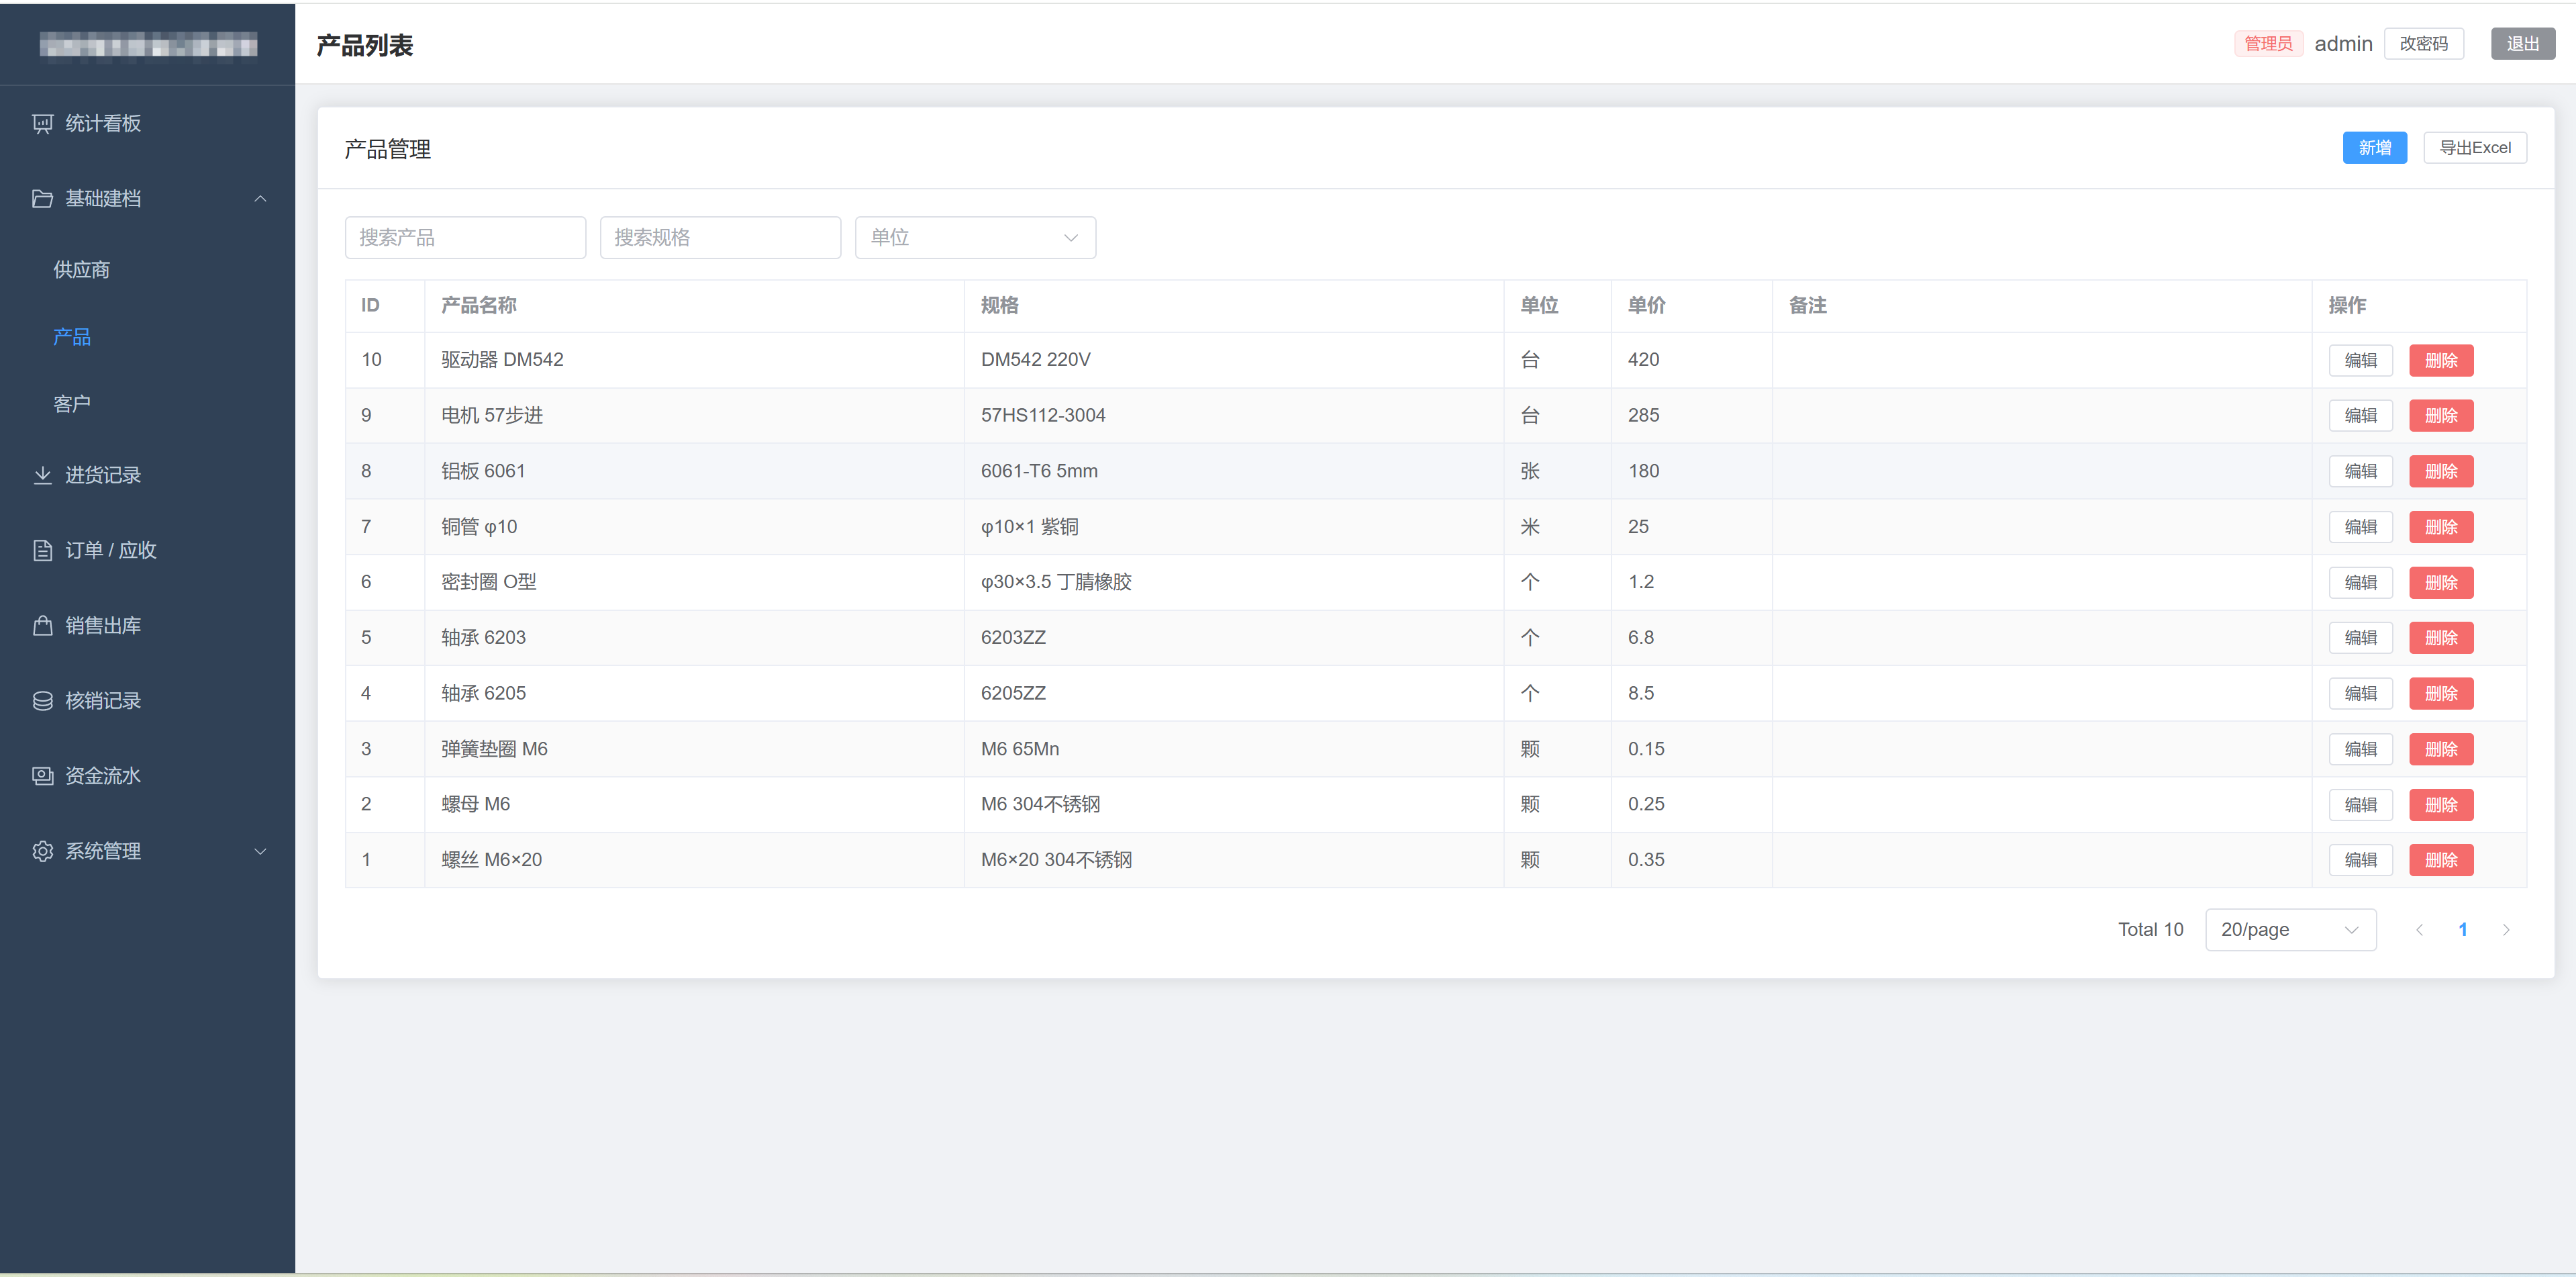Edit the 密封圈 O型 row
The width and height of the screenshot is (2576, 1277).
pos(2360,582)
